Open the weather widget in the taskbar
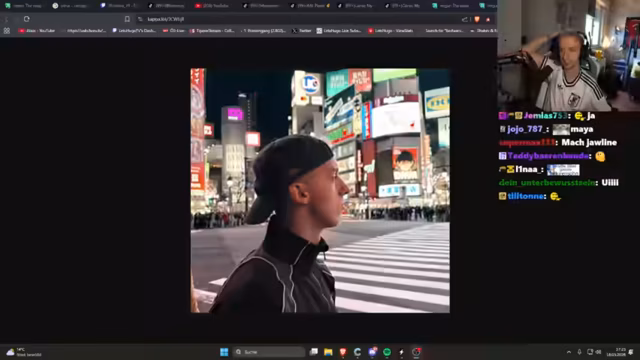This screenshot has width=640, height=360. pos(24,352)
